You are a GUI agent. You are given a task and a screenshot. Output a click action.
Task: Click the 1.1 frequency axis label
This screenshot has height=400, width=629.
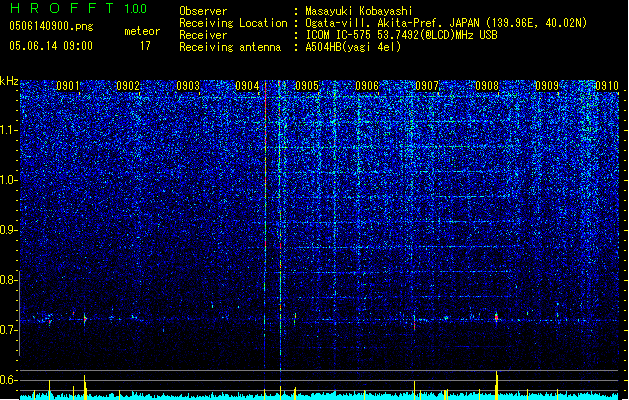click(x=8, y=130)
